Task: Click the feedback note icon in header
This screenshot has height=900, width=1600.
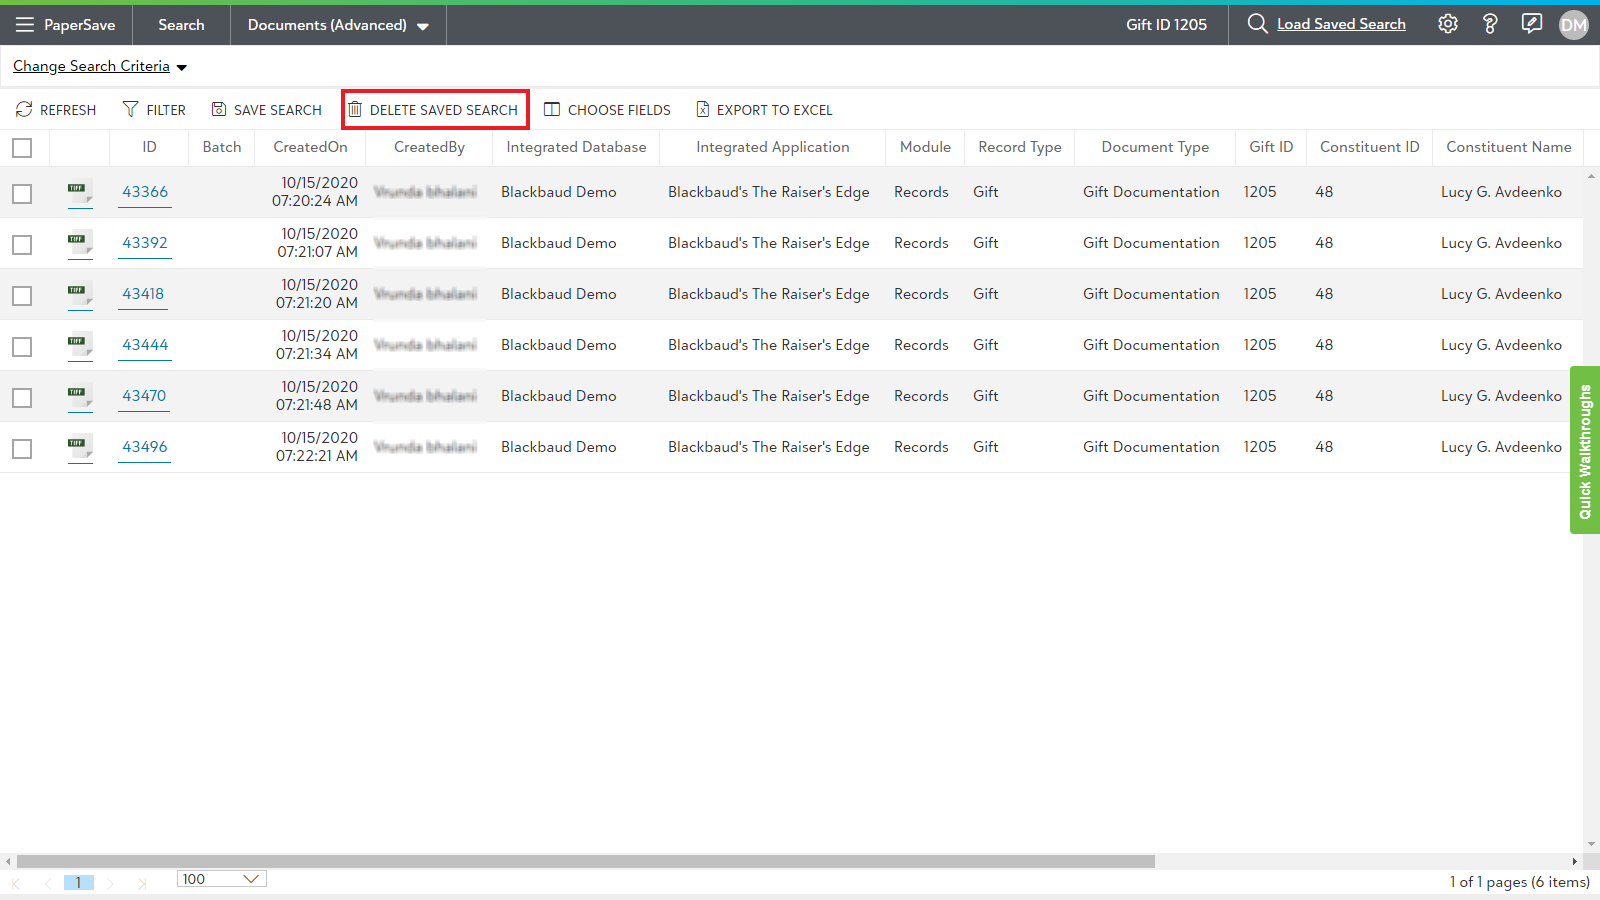Action: [x=1531, y=24]
